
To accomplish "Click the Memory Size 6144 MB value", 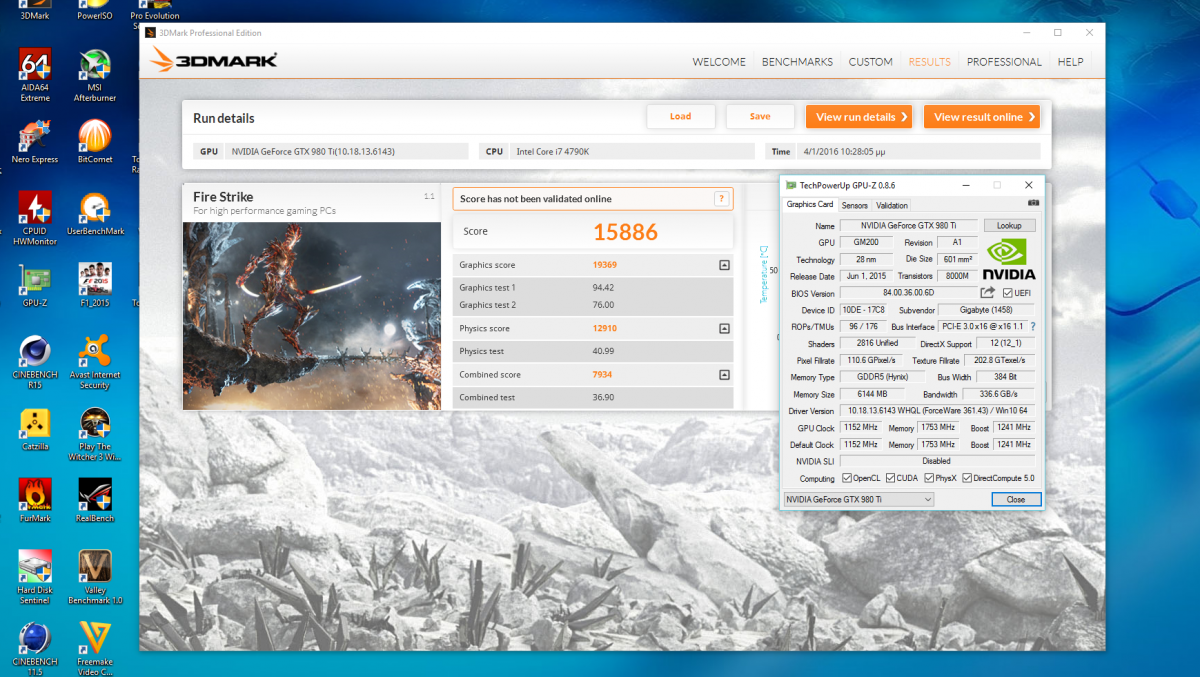I will click(x=871, y=394).
